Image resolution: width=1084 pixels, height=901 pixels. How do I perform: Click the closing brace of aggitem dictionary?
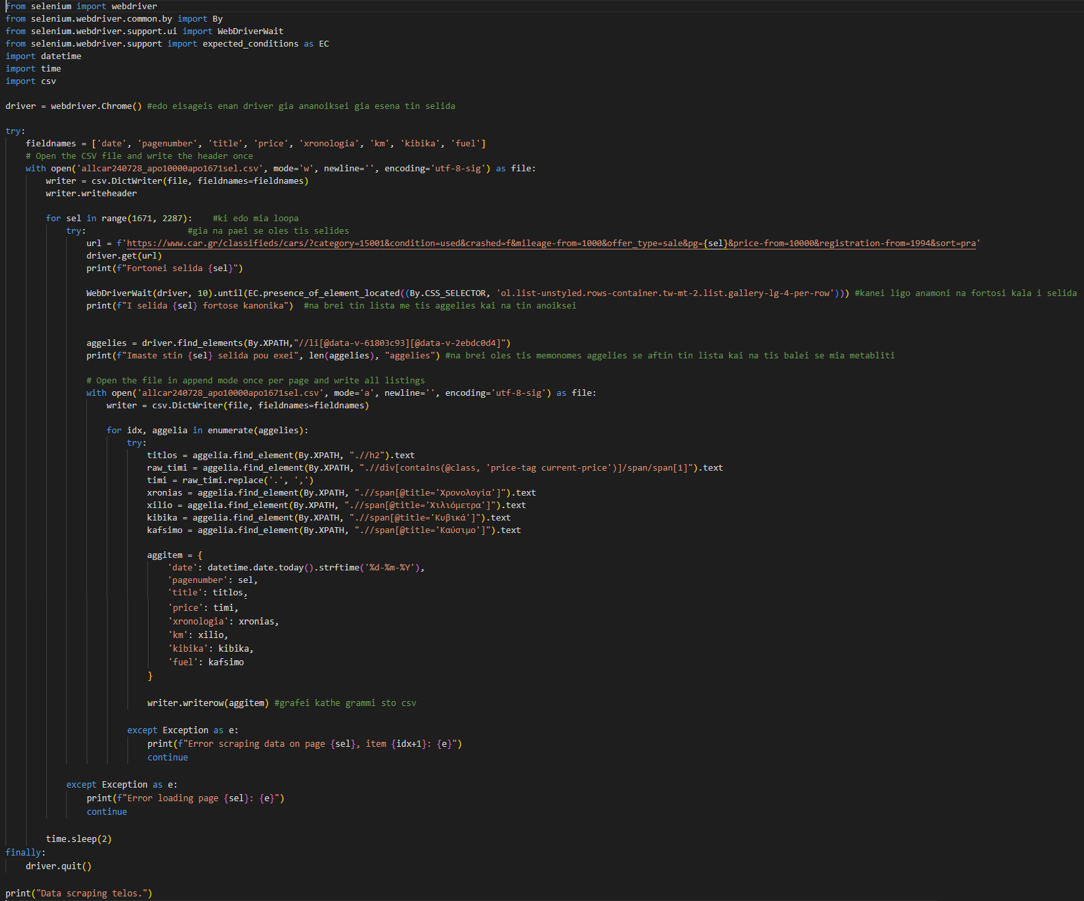149,676
